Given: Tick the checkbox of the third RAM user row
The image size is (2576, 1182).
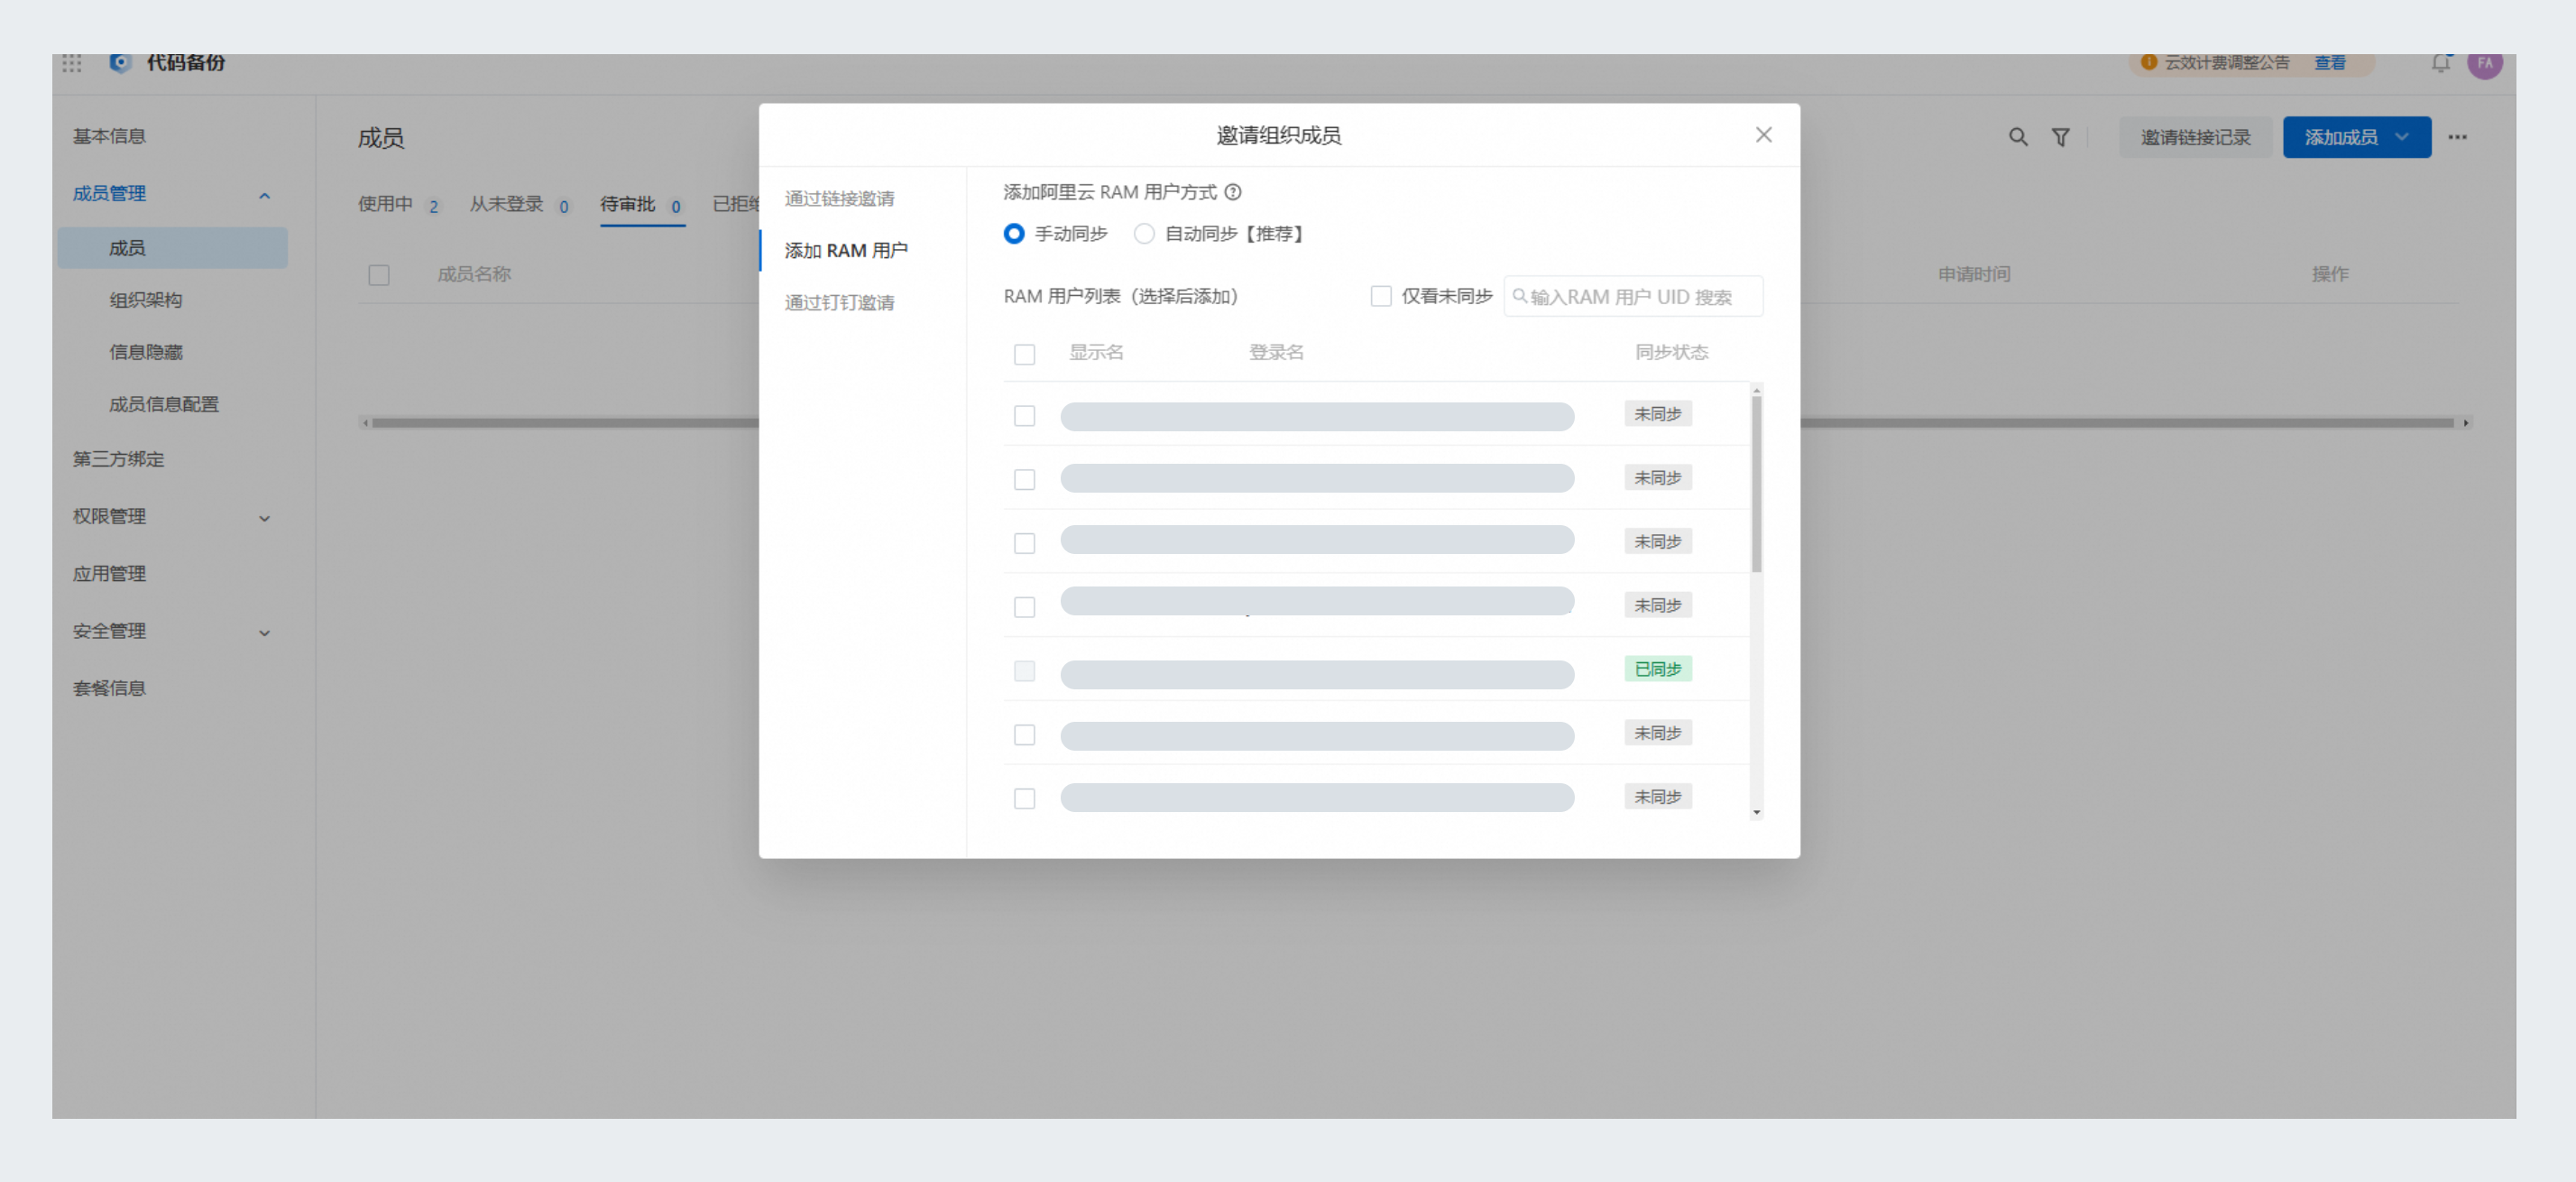Looking at the screenshot, I should tap(1024, 543).
